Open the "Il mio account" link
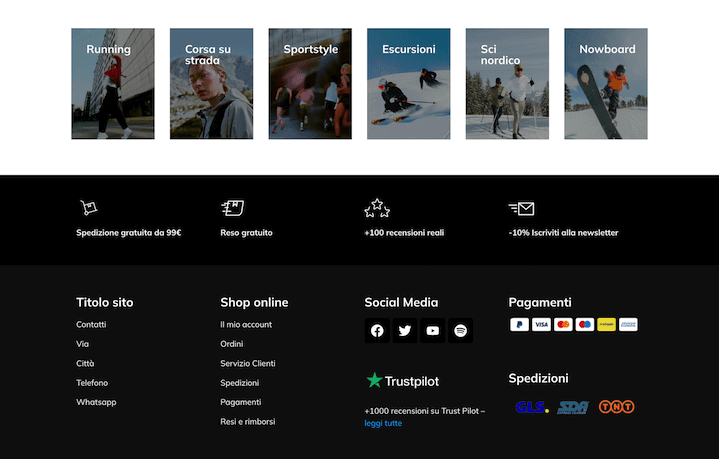Image resolution: width=719 pixels, height=459 pixels. click(x=246, y=325)
